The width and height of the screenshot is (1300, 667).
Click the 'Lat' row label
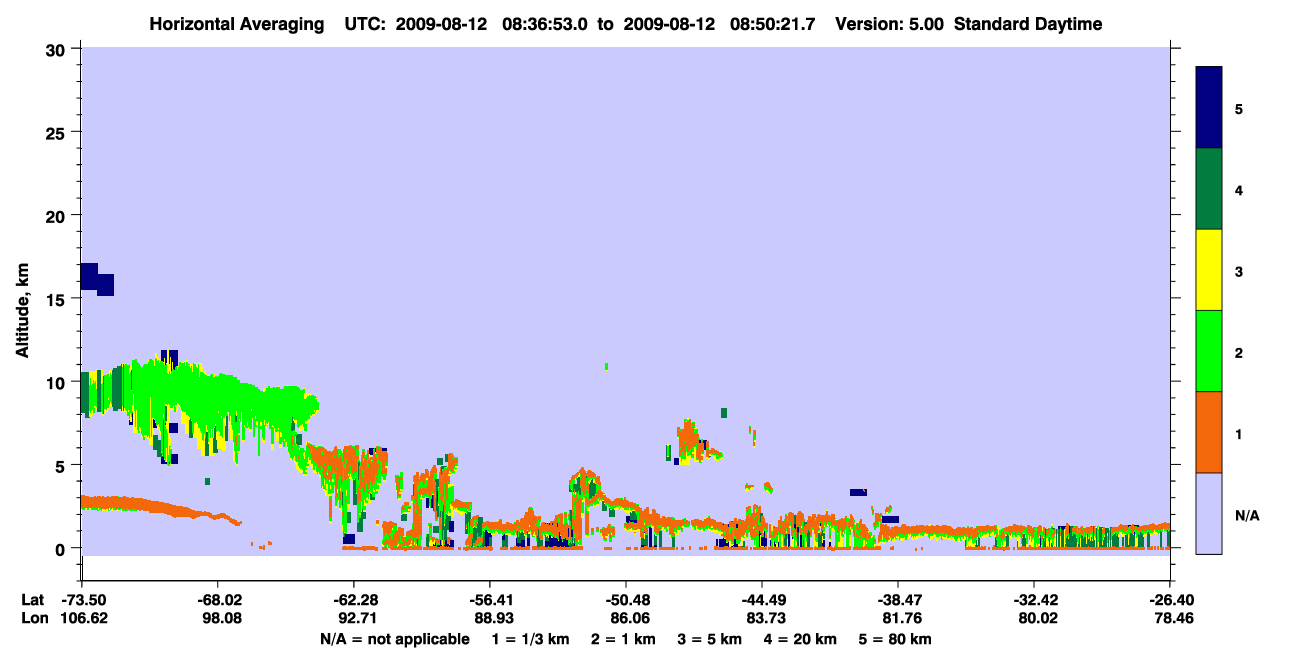pyautogui.click(x=33, y=600)
